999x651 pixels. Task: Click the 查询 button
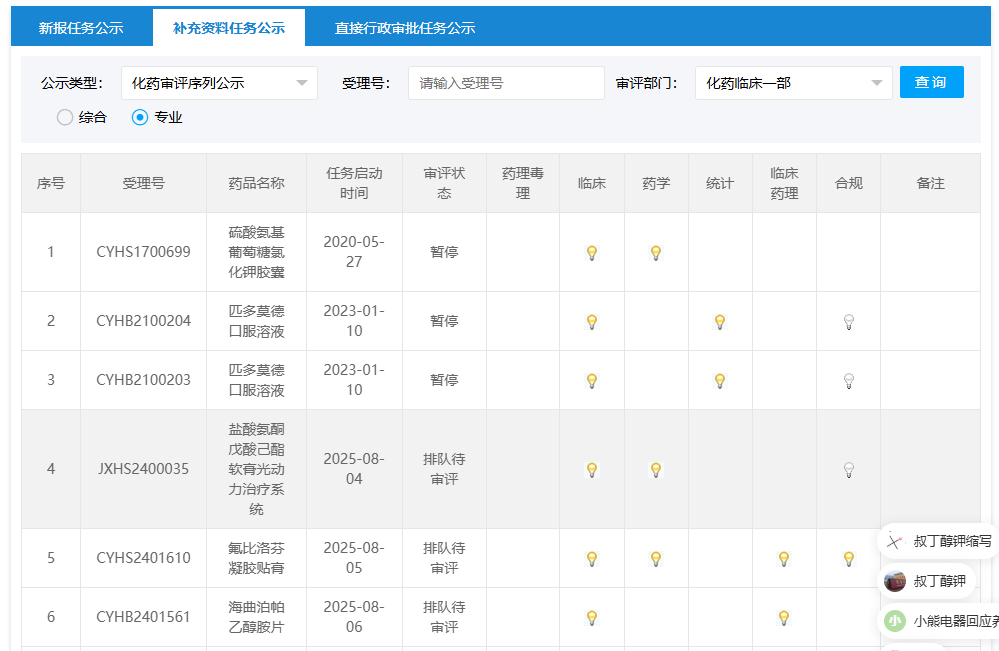[931, 82]
